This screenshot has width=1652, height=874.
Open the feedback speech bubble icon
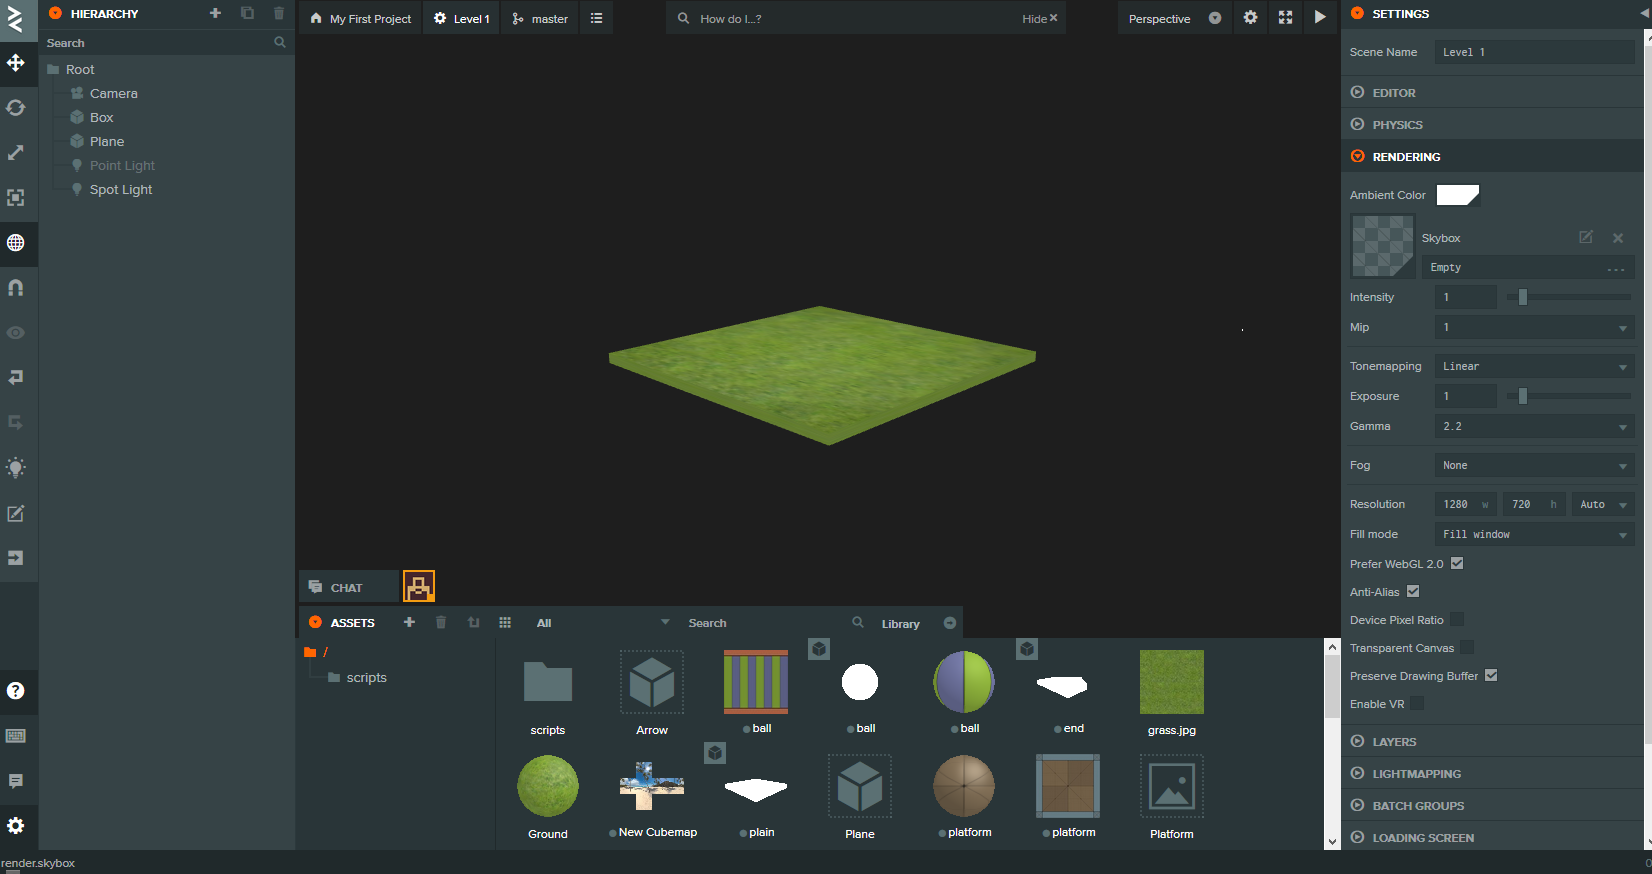[16, 781]
